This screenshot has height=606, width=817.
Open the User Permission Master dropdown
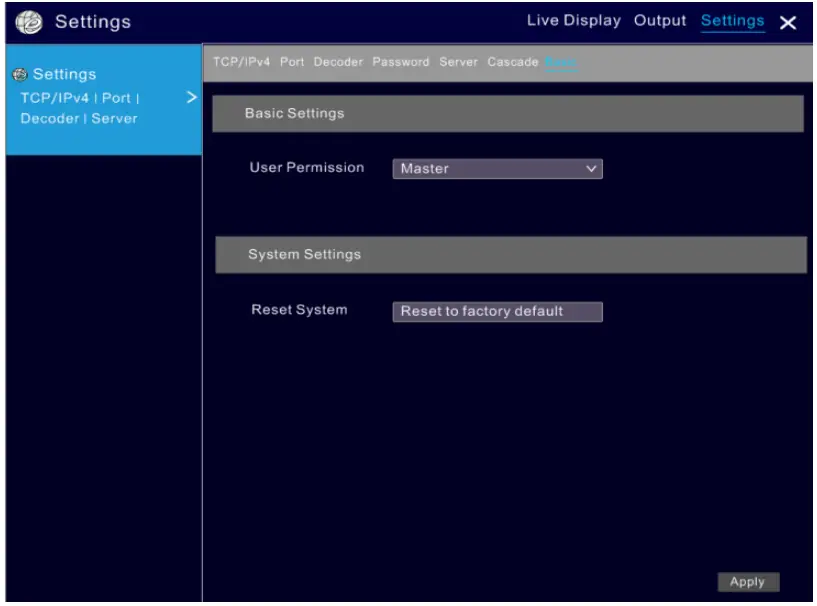(x=498, y=169)
